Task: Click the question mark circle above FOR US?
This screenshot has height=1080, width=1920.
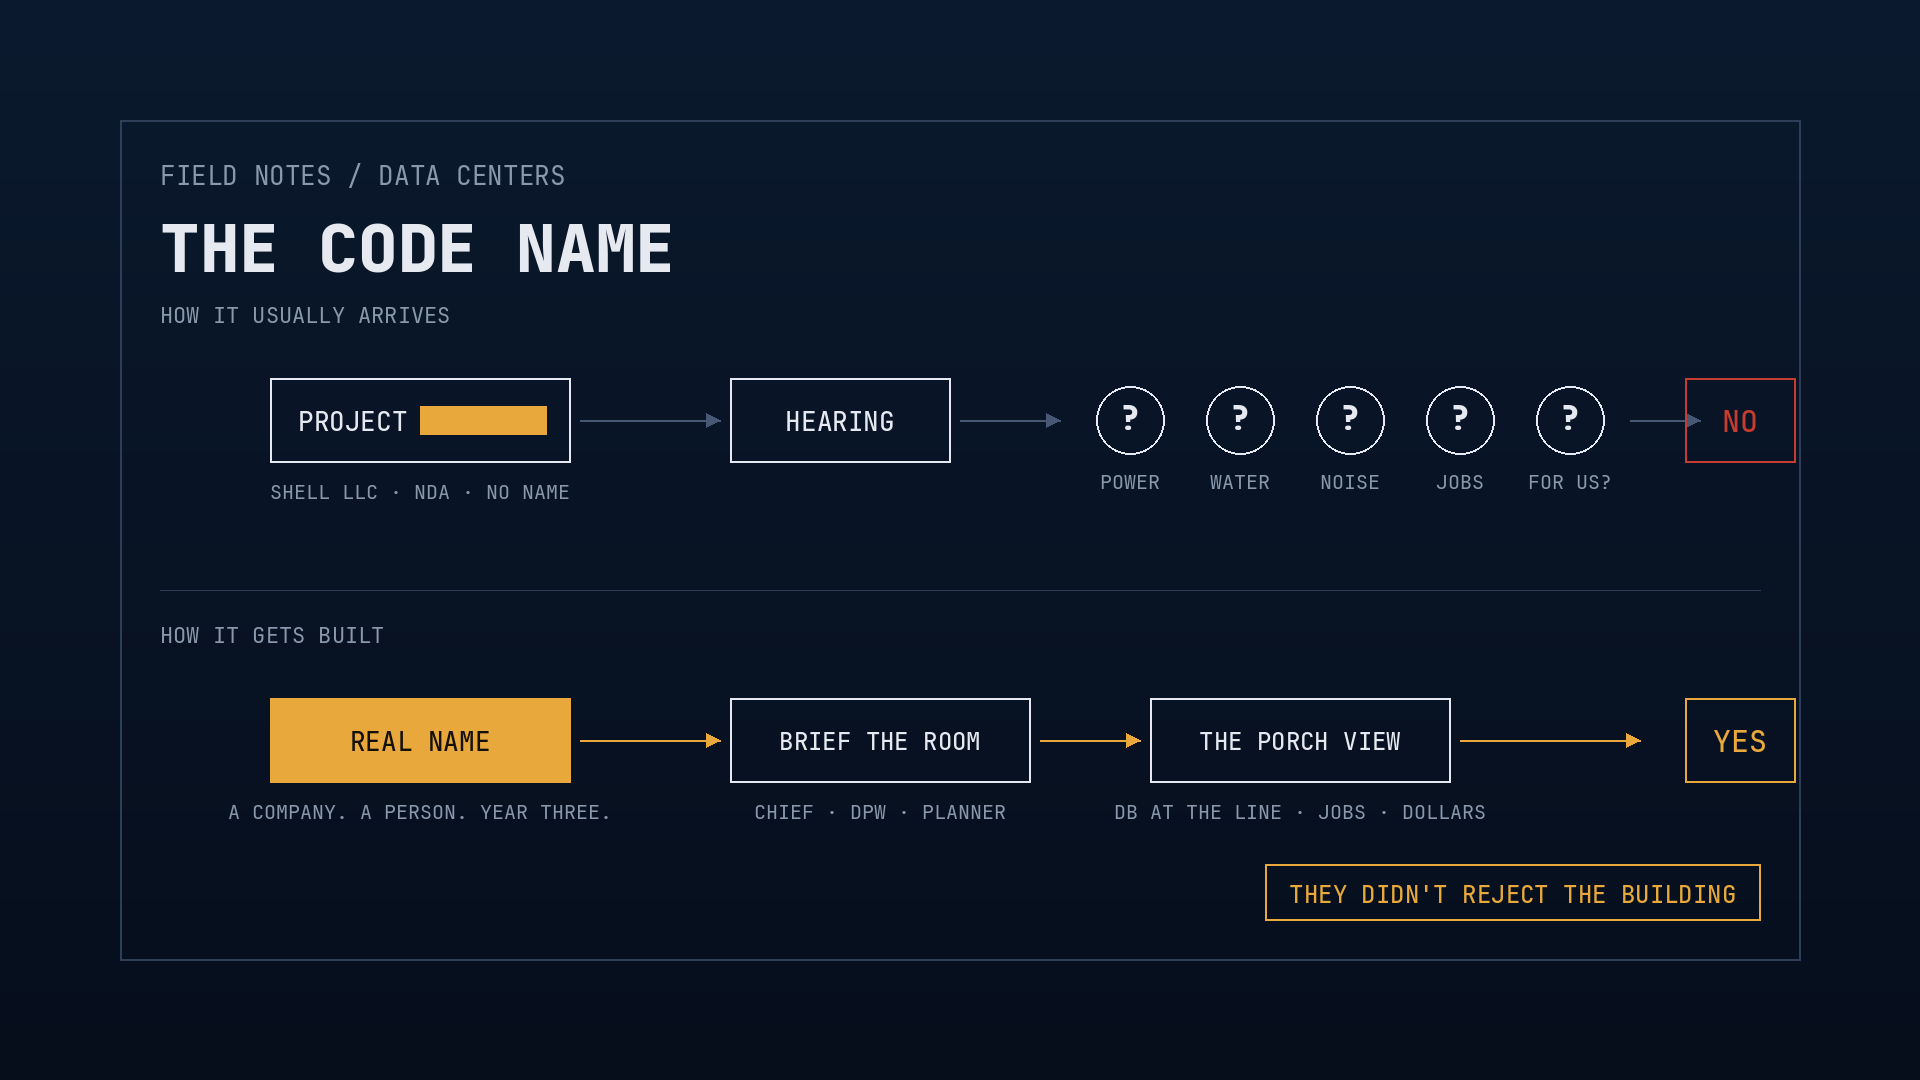Action: pos(1570,420)
